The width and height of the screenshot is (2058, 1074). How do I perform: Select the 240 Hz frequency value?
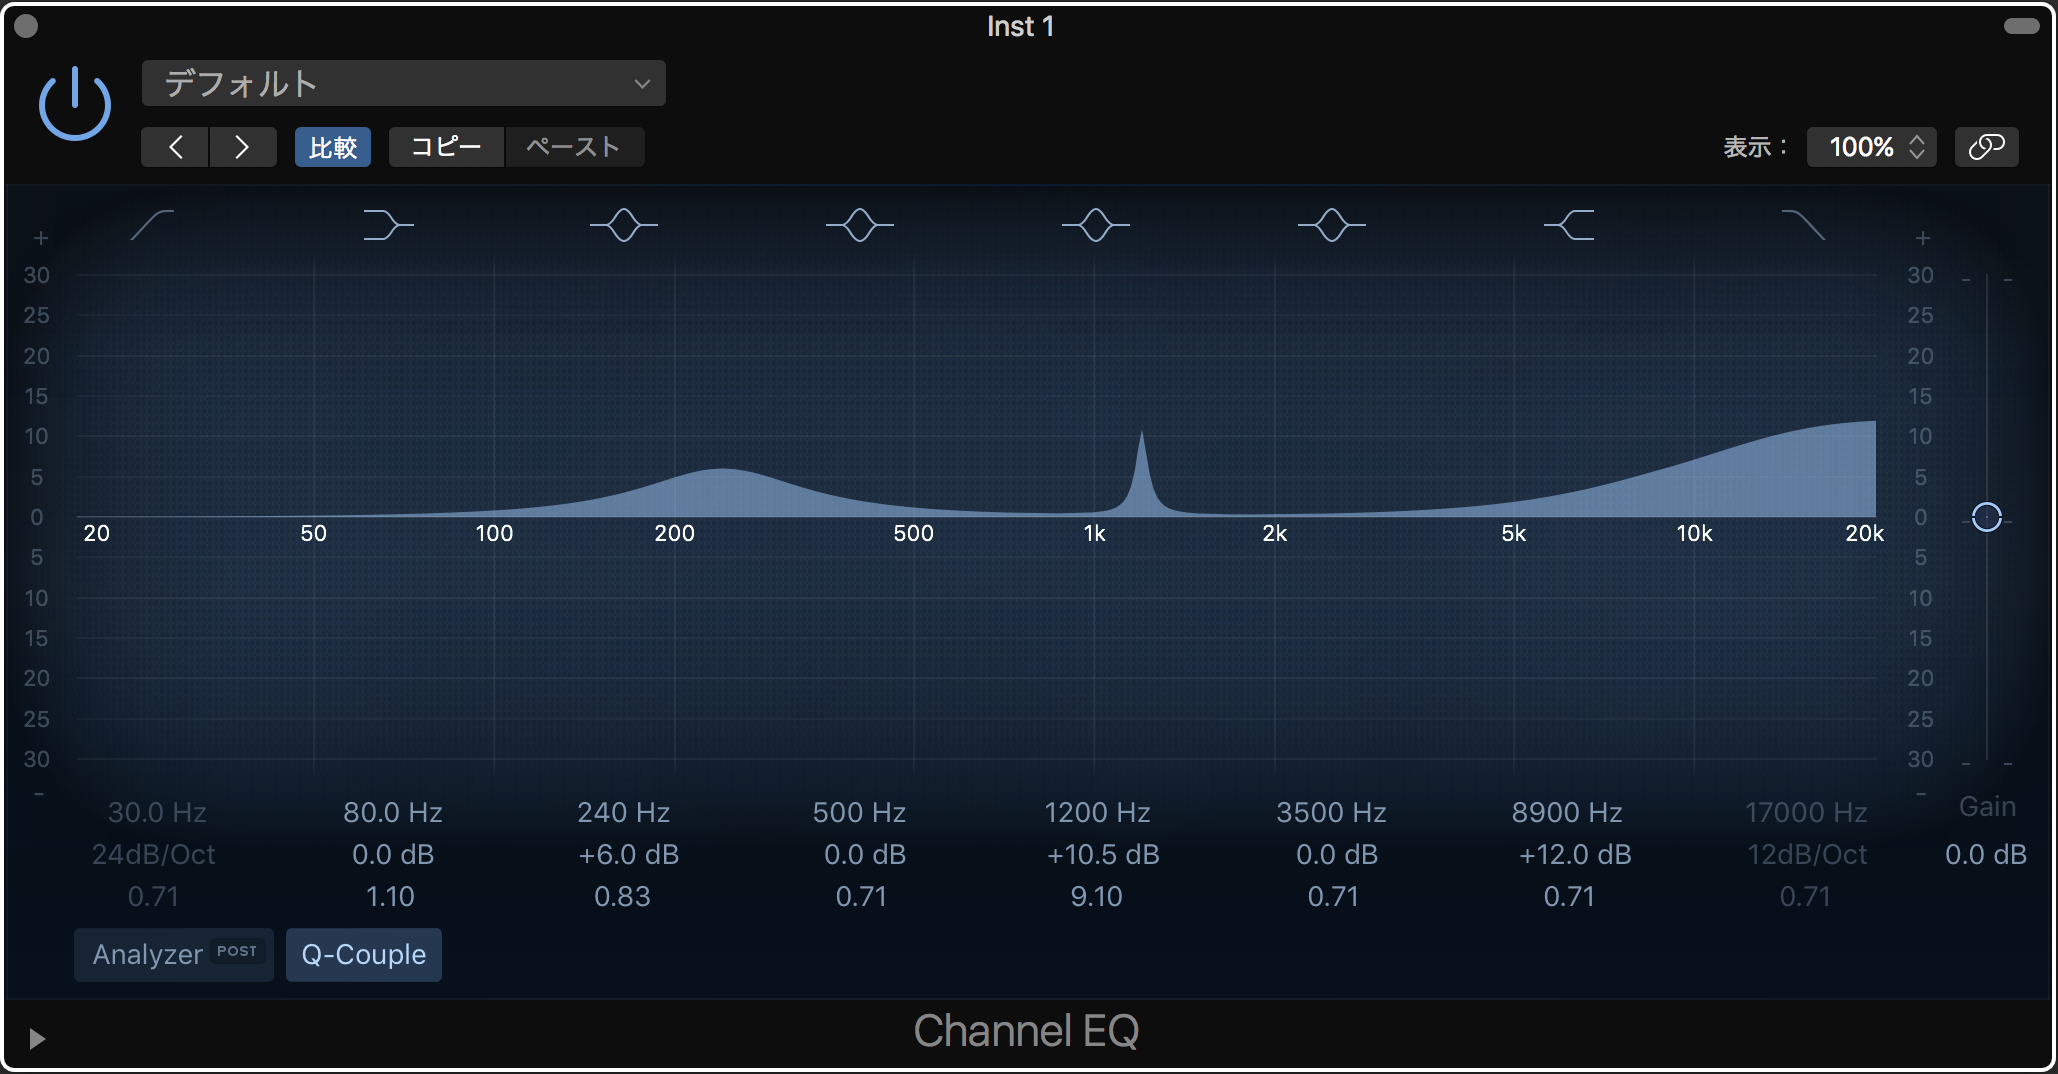tap(624, 812)
